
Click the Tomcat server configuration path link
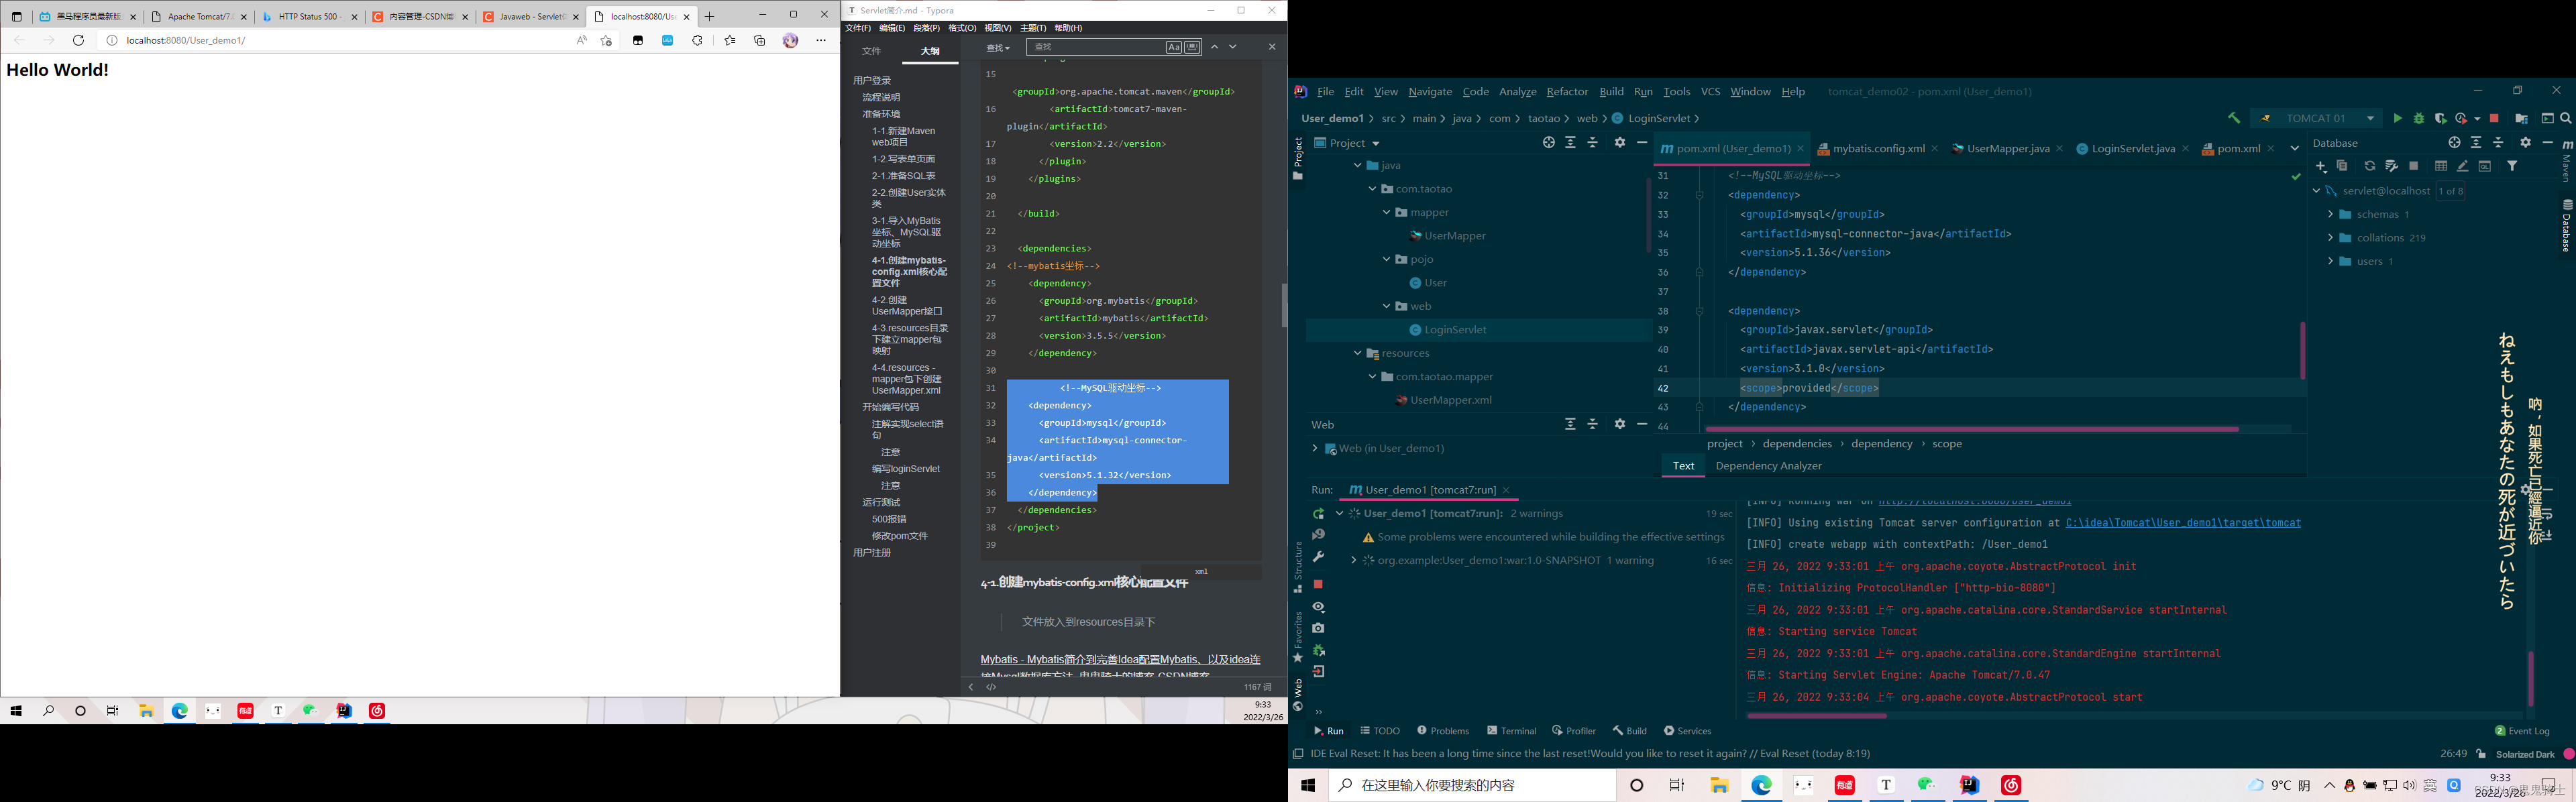click(2182, 523)
